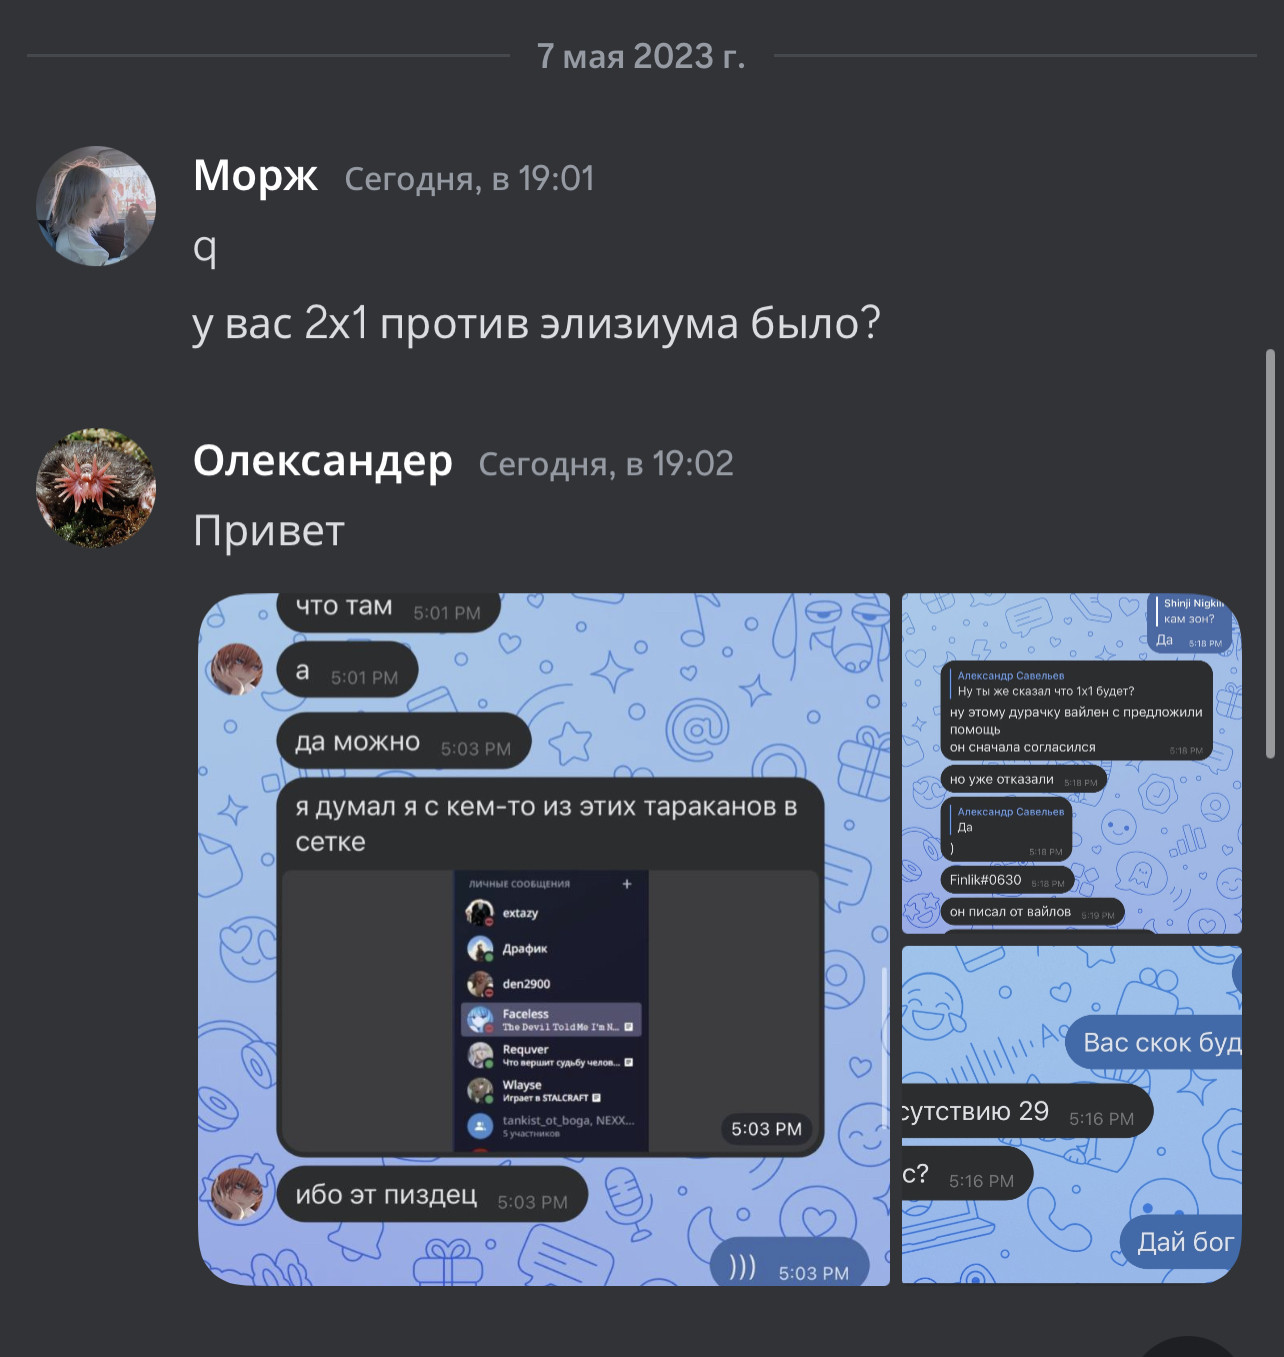Click the username Морж
The image size is (1284, 1357).
(255, 176)
